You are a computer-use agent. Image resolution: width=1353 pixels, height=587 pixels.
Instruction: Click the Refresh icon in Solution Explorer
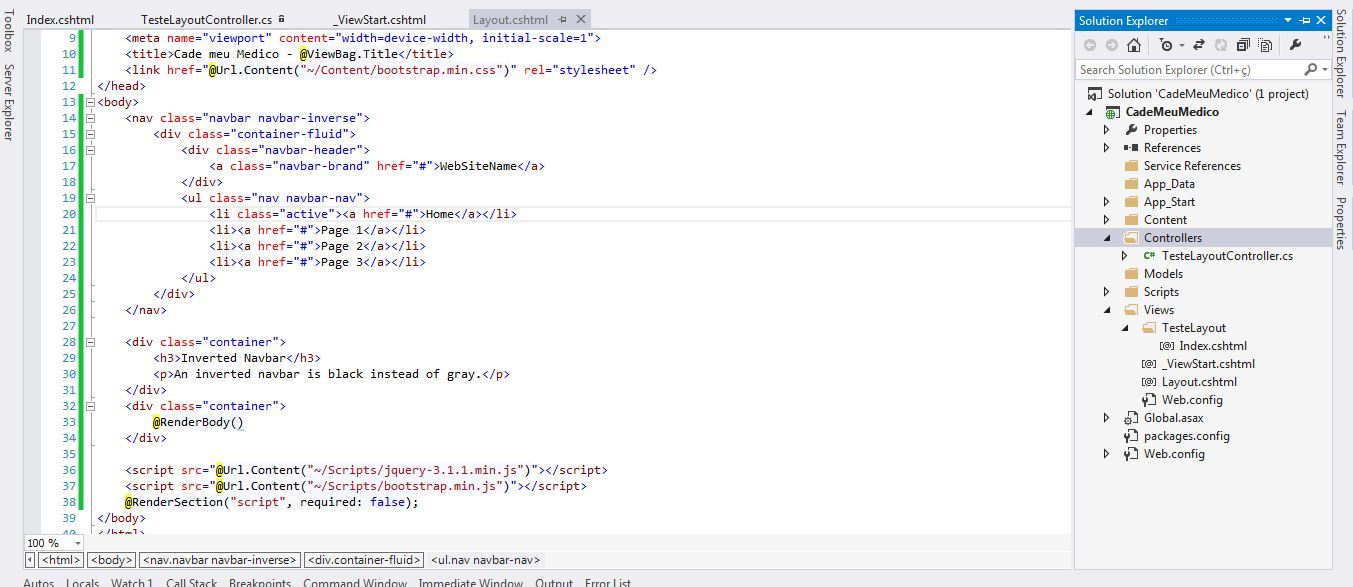(x=1221, y=45)
